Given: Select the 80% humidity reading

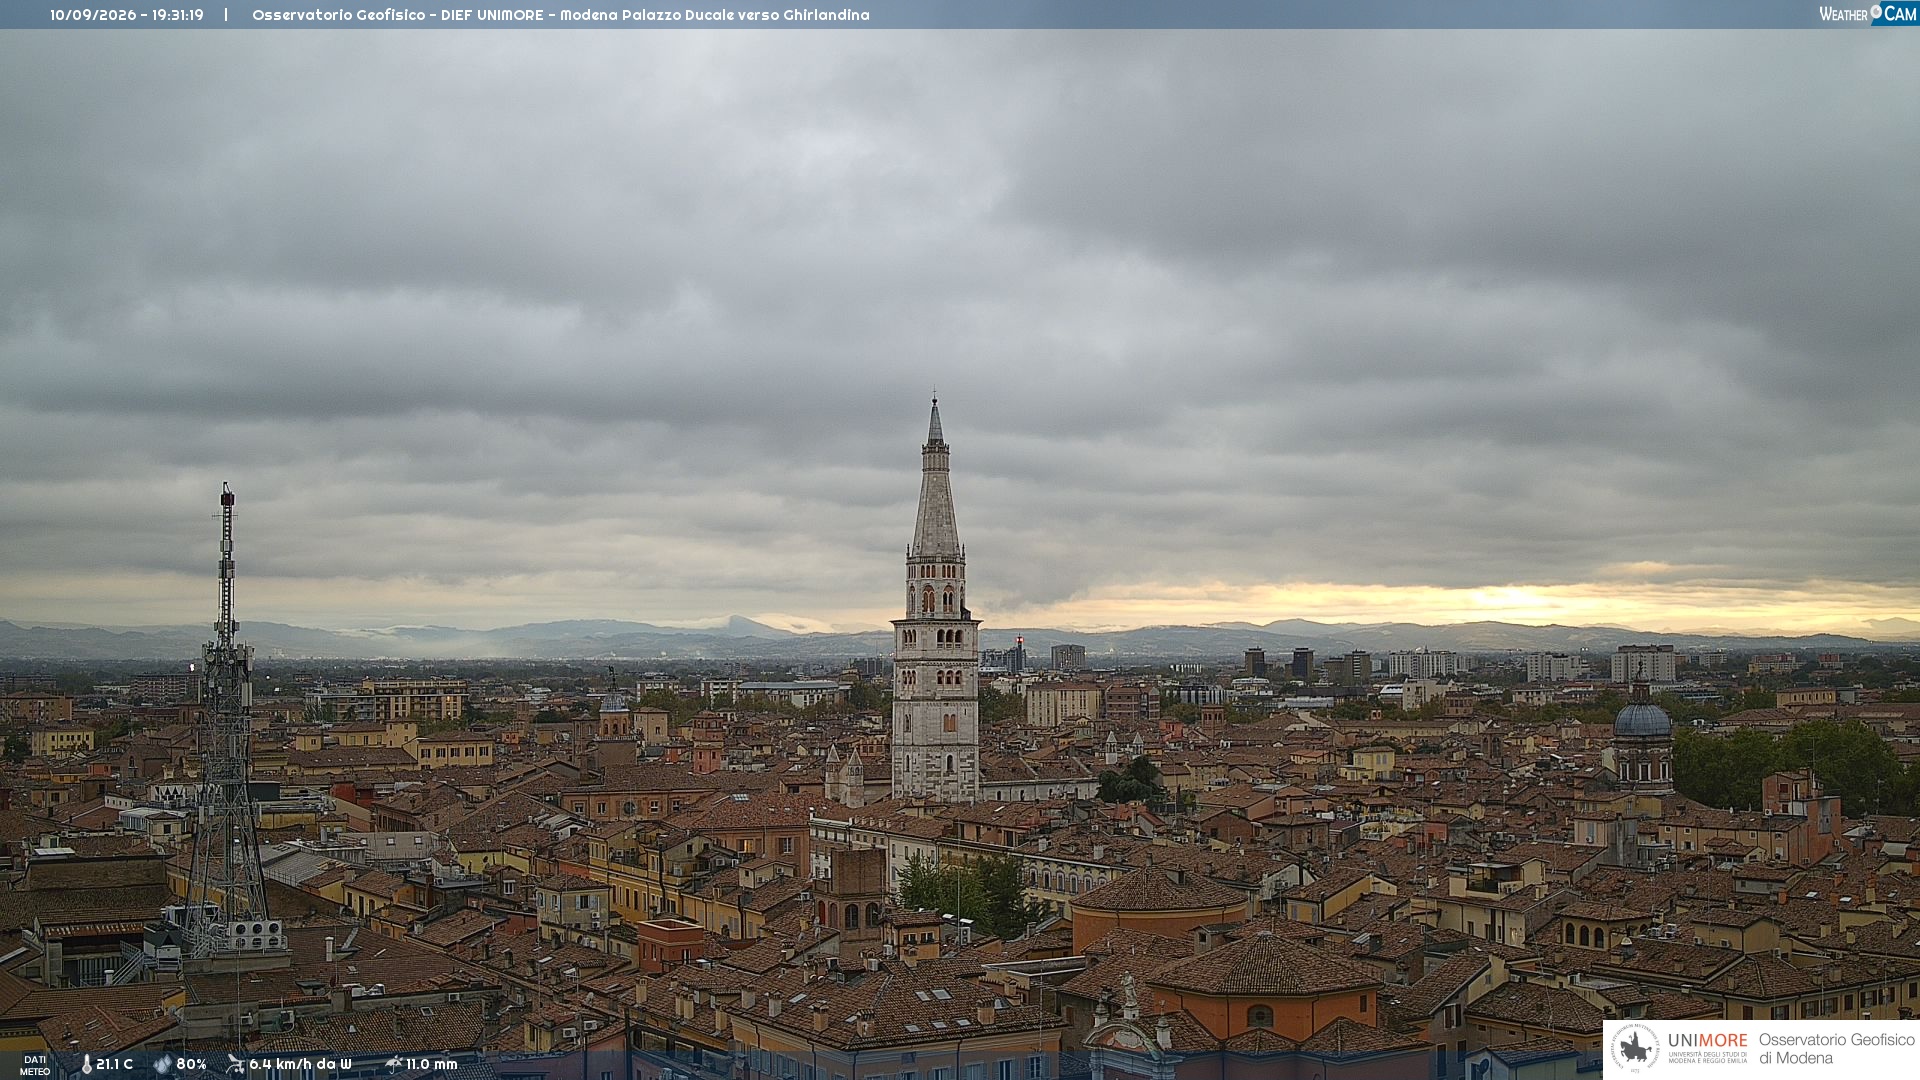Looking at the screenshot, I should click(191, 1064).
